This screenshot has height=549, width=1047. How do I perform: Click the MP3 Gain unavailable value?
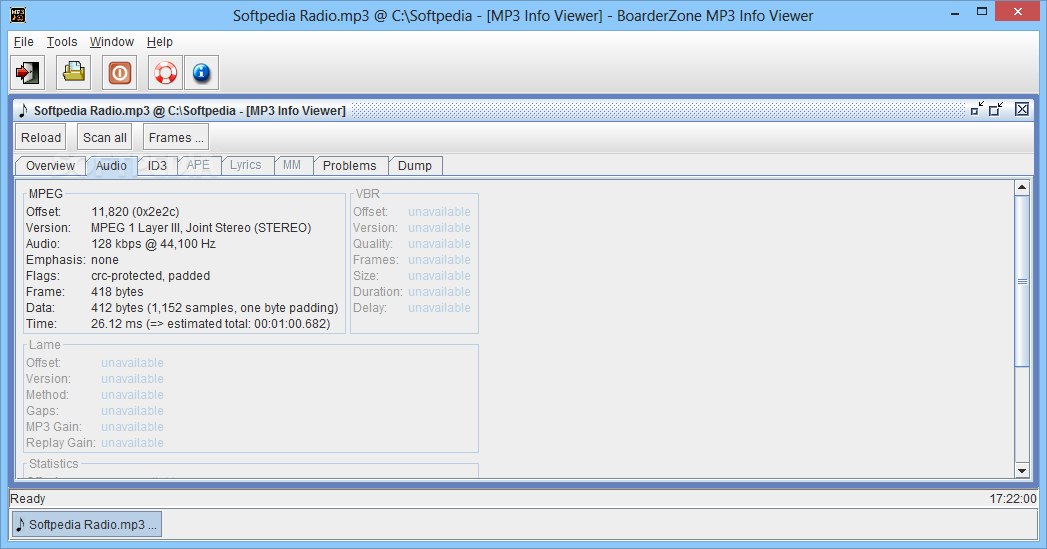(132, 427)
